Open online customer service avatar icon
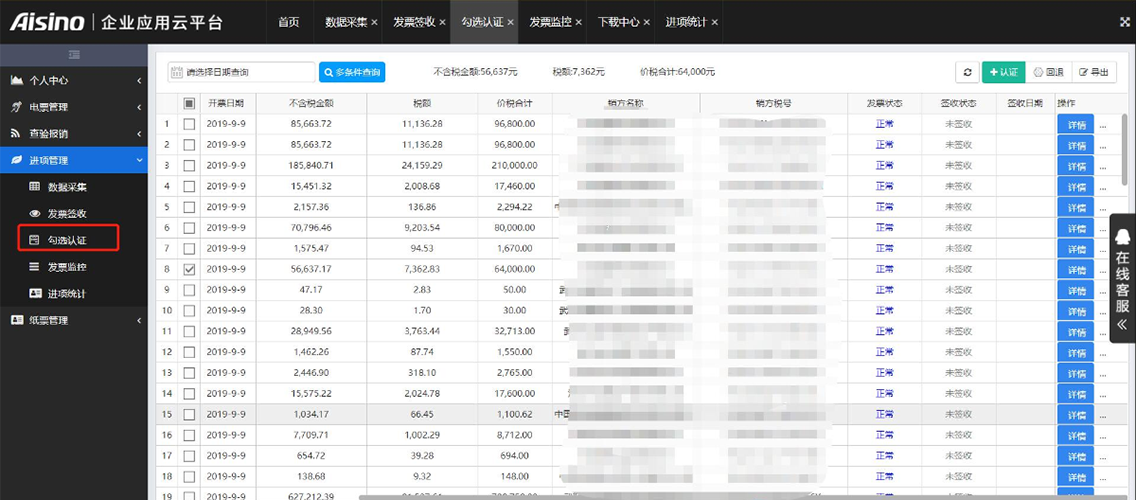The image size is (1136, 500). coord(1122,236)
